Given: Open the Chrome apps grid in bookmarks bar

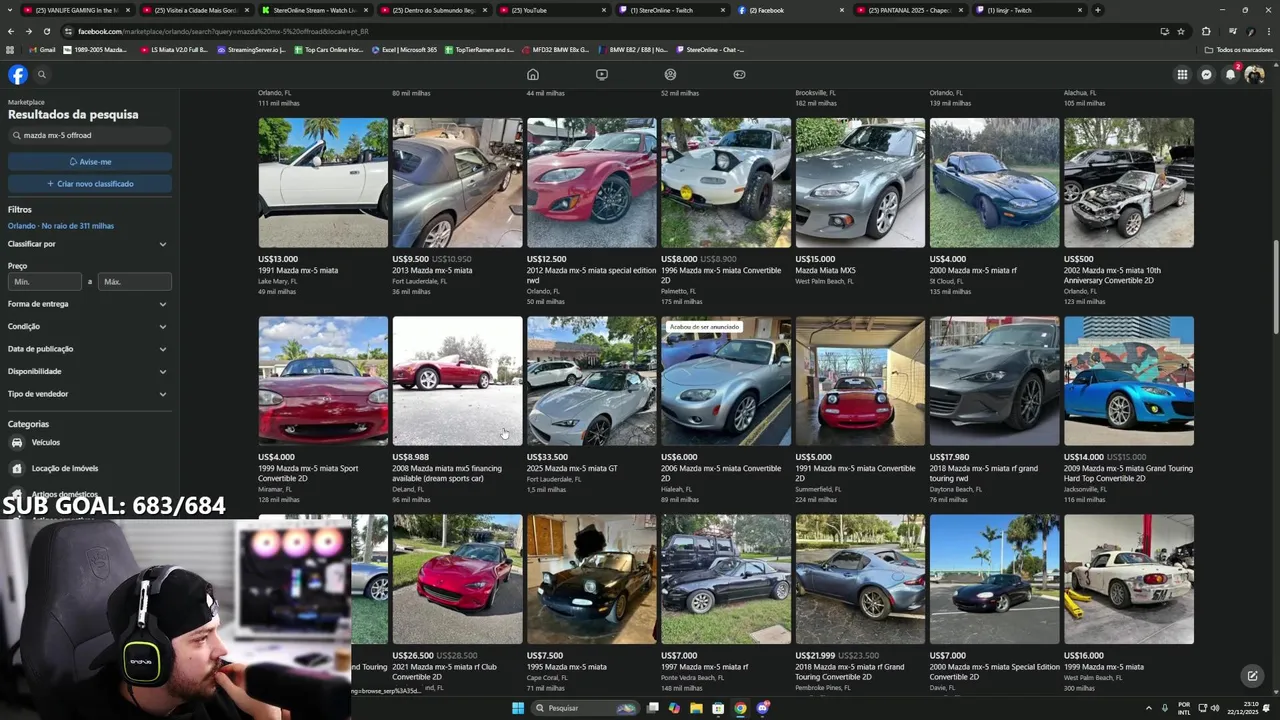Looking at the screenshot, I should point(11,49).
